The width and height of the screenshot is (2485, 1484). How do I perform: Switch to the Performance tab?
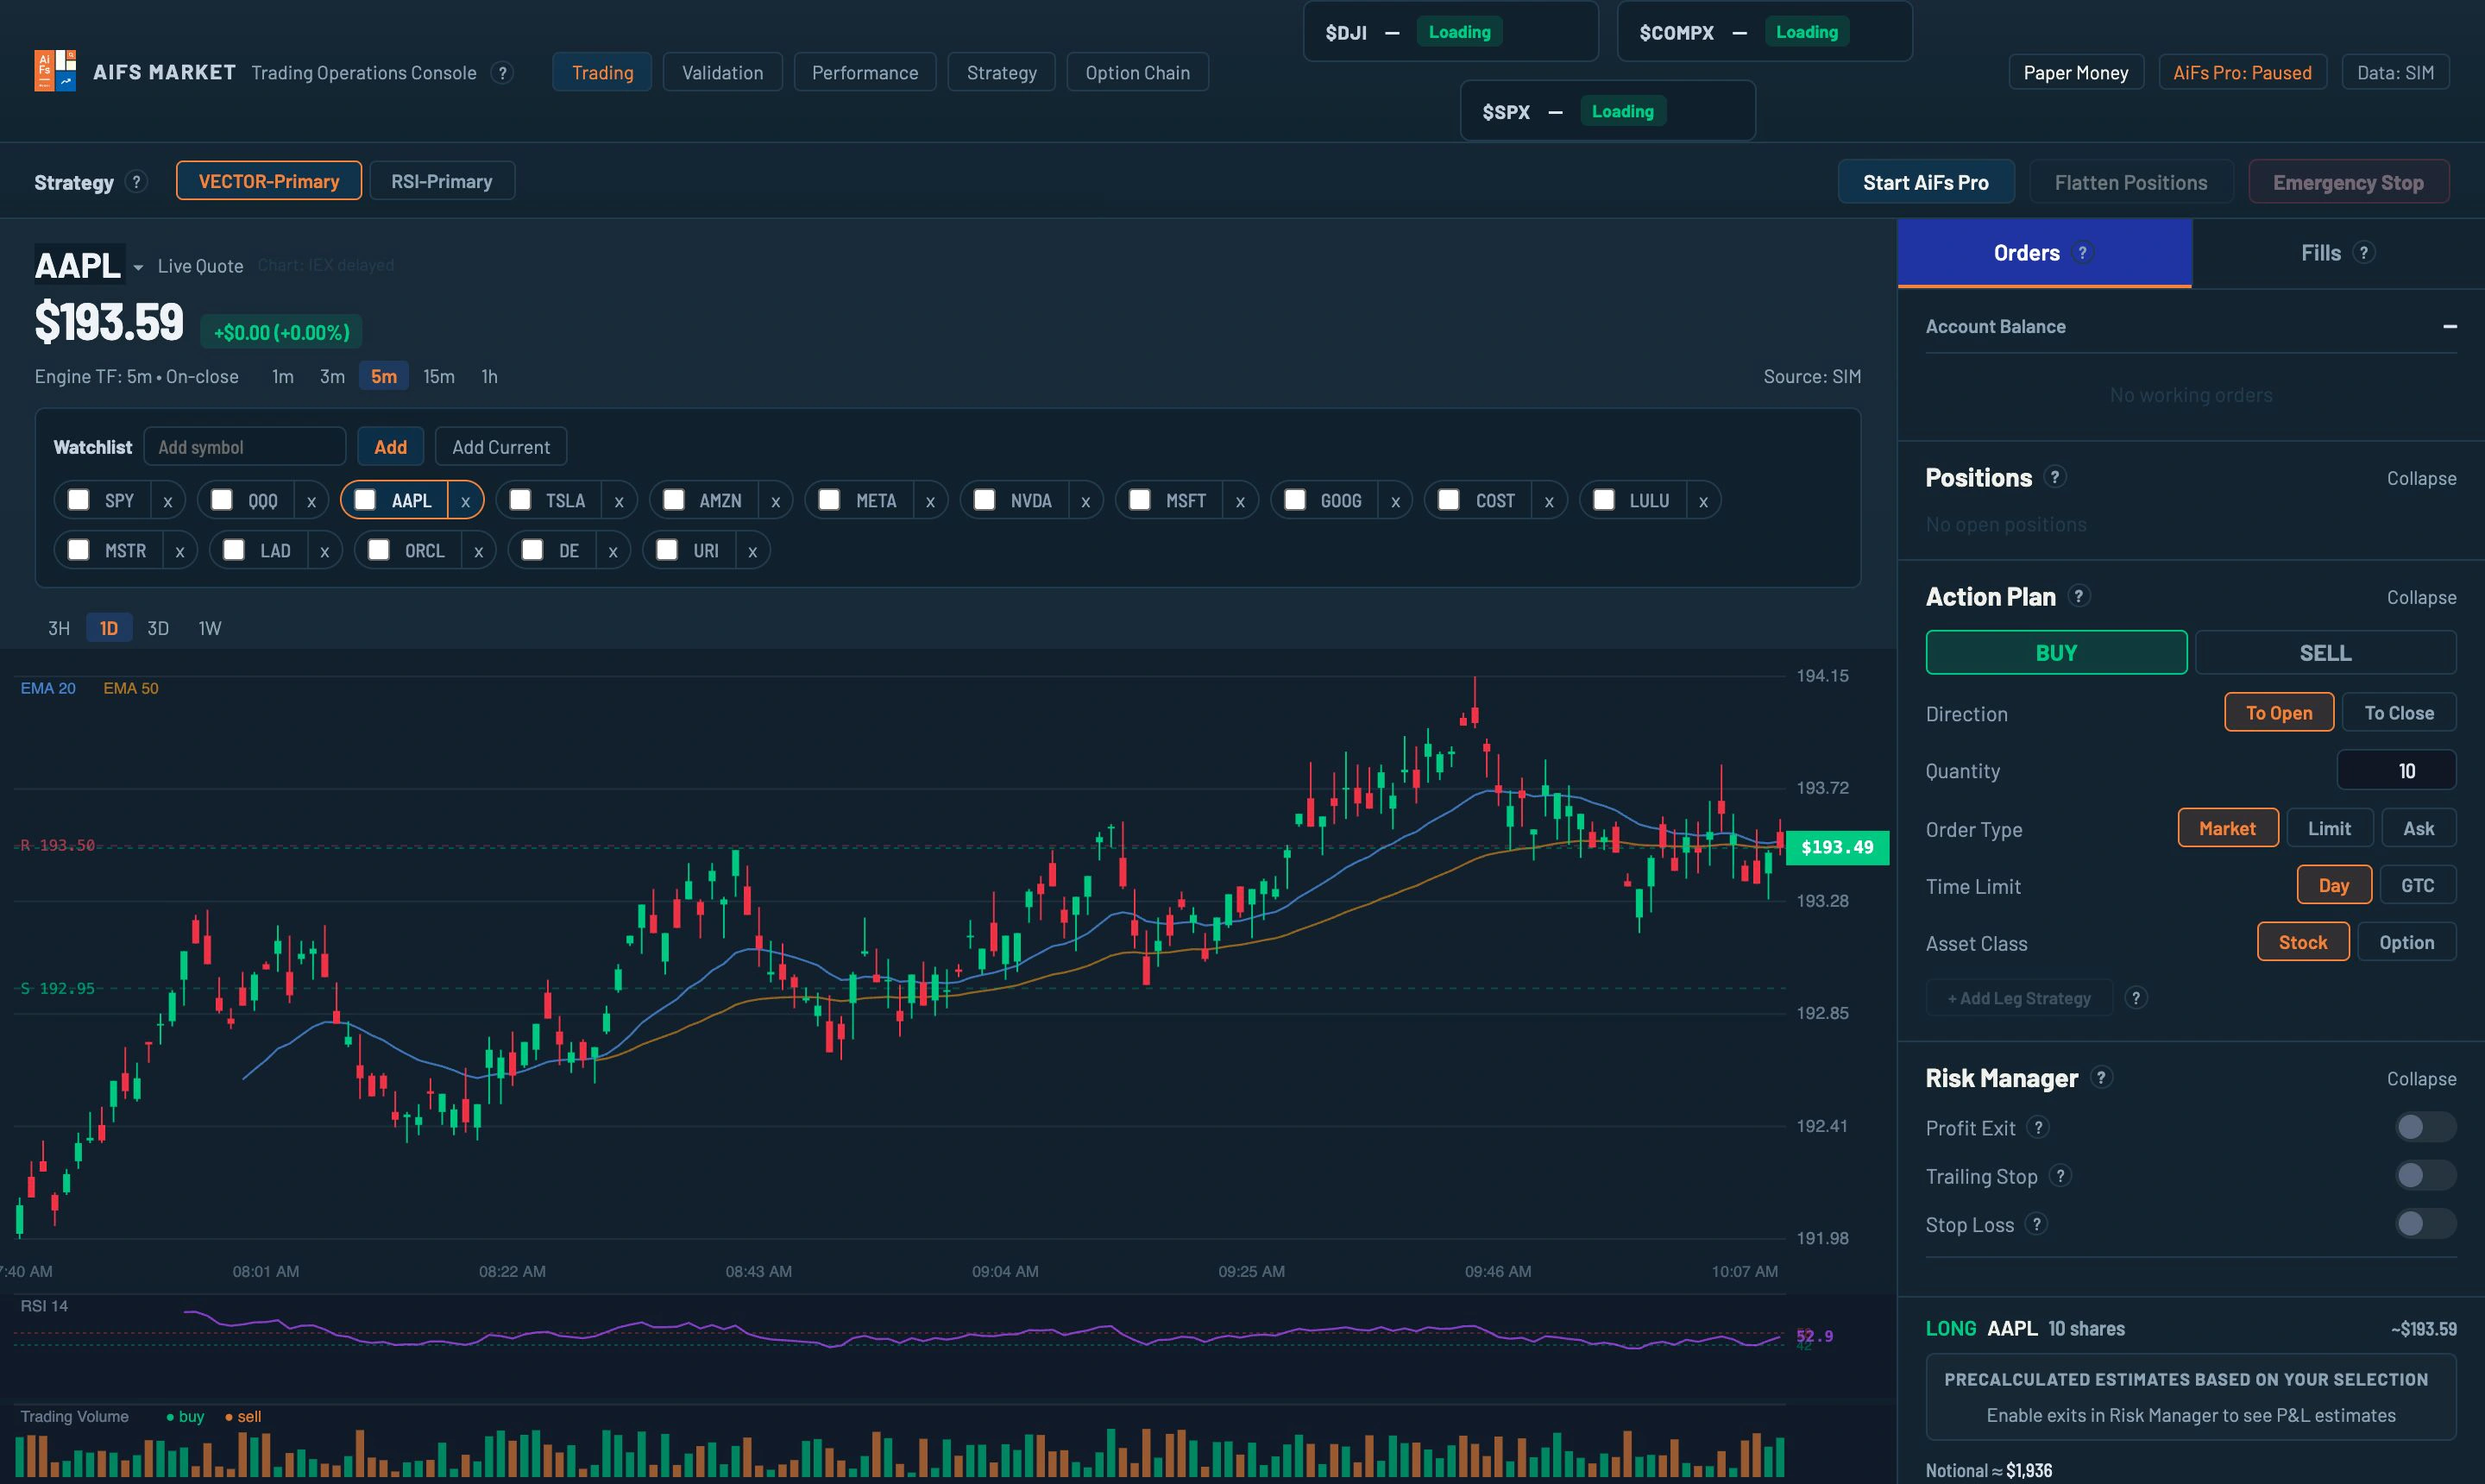(x=865, y=72)
